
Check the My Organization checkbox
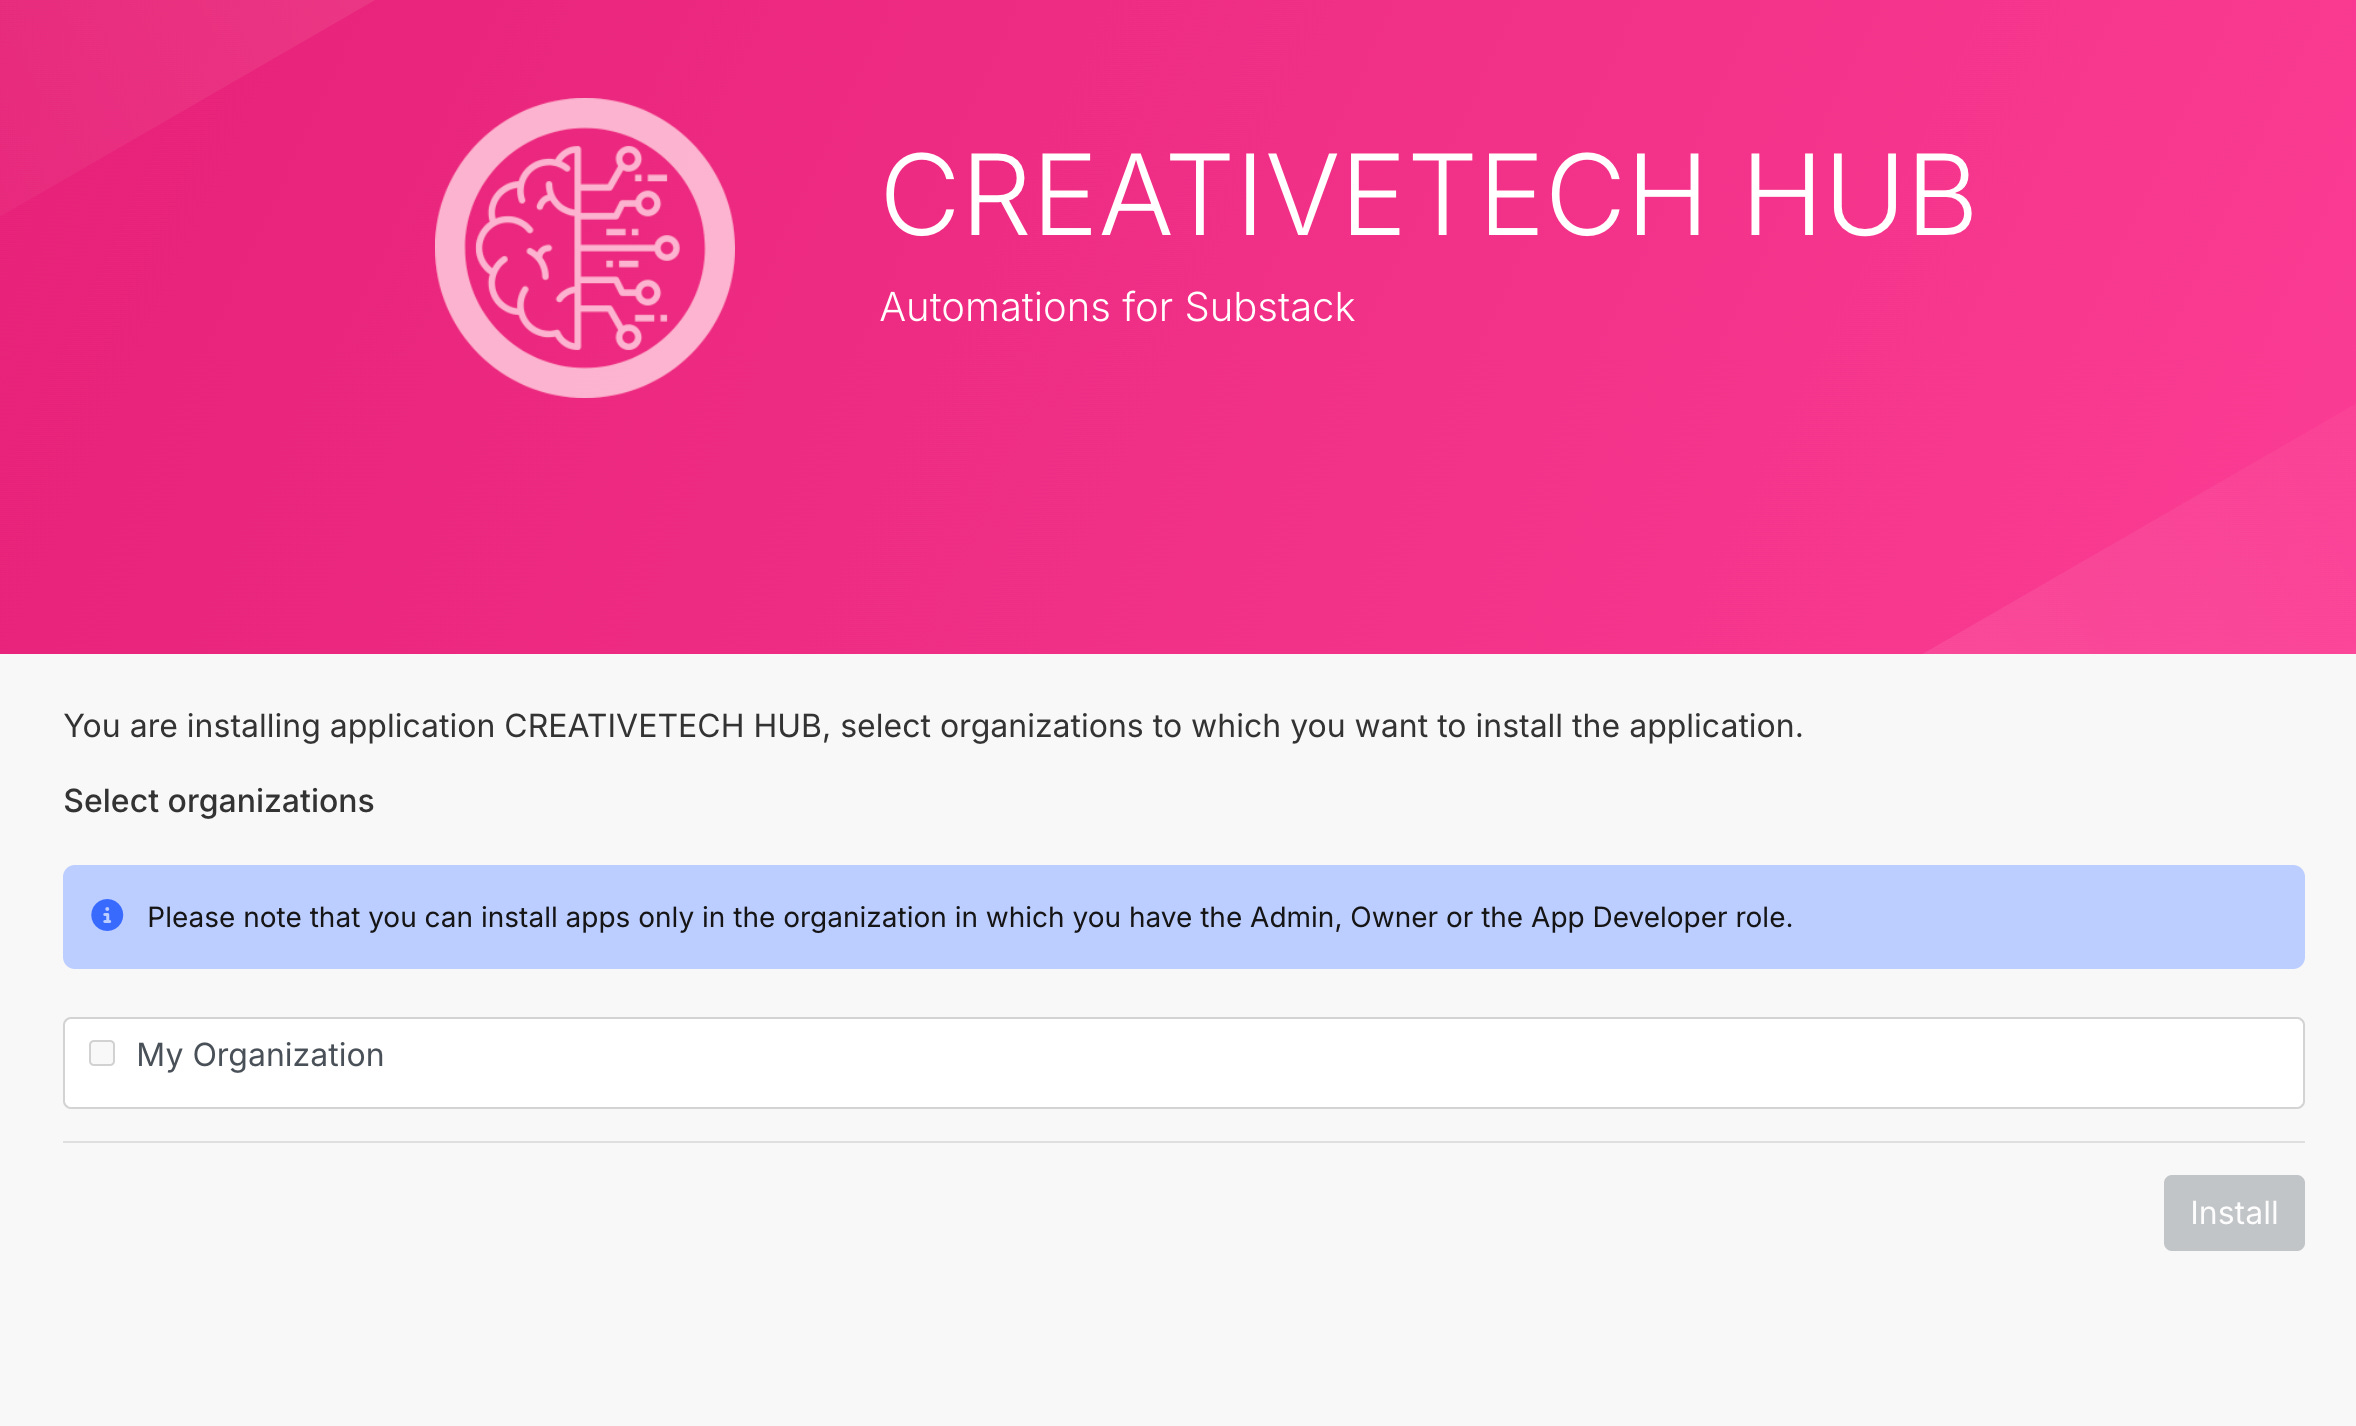tap(102, 1053)
